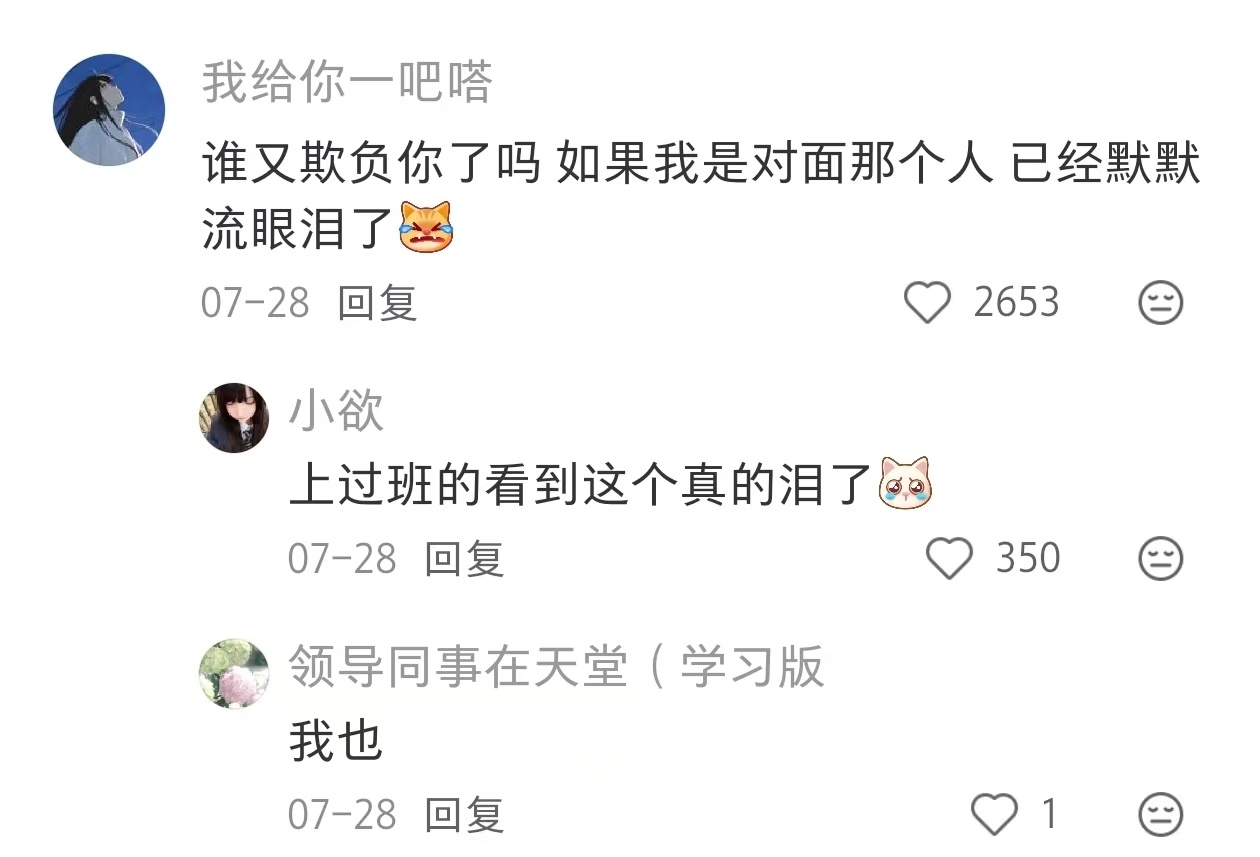Tap the crying orange cat emoji

(425, 228)
